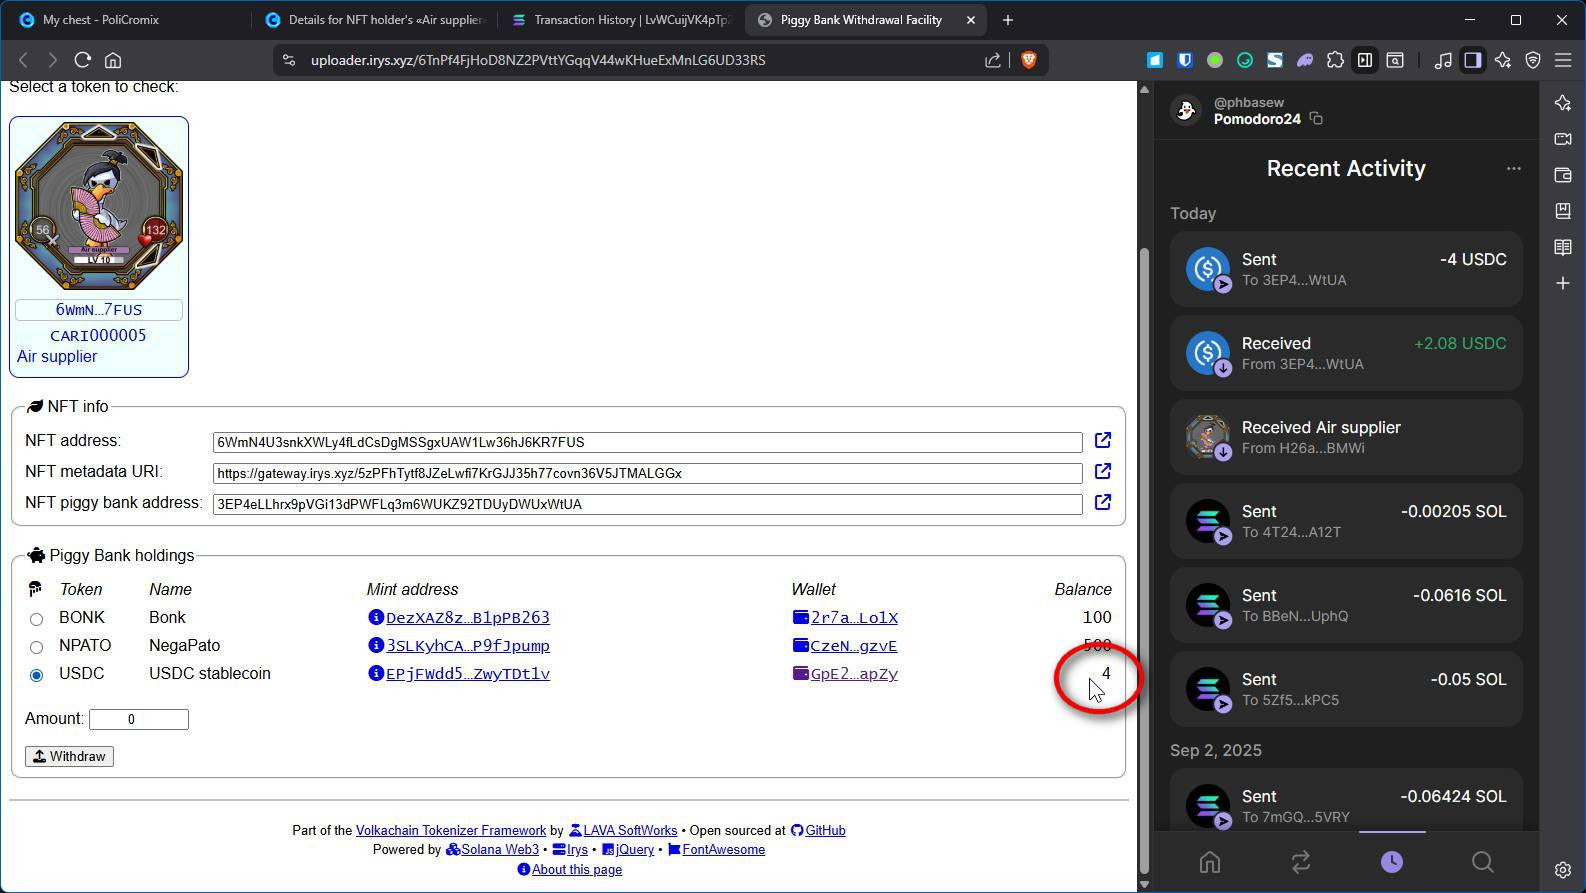The width and height of the screenshot is (1586, 893).
Task: Click the Withdraw button
Action: pyautogui.click(x=69, y=756)
